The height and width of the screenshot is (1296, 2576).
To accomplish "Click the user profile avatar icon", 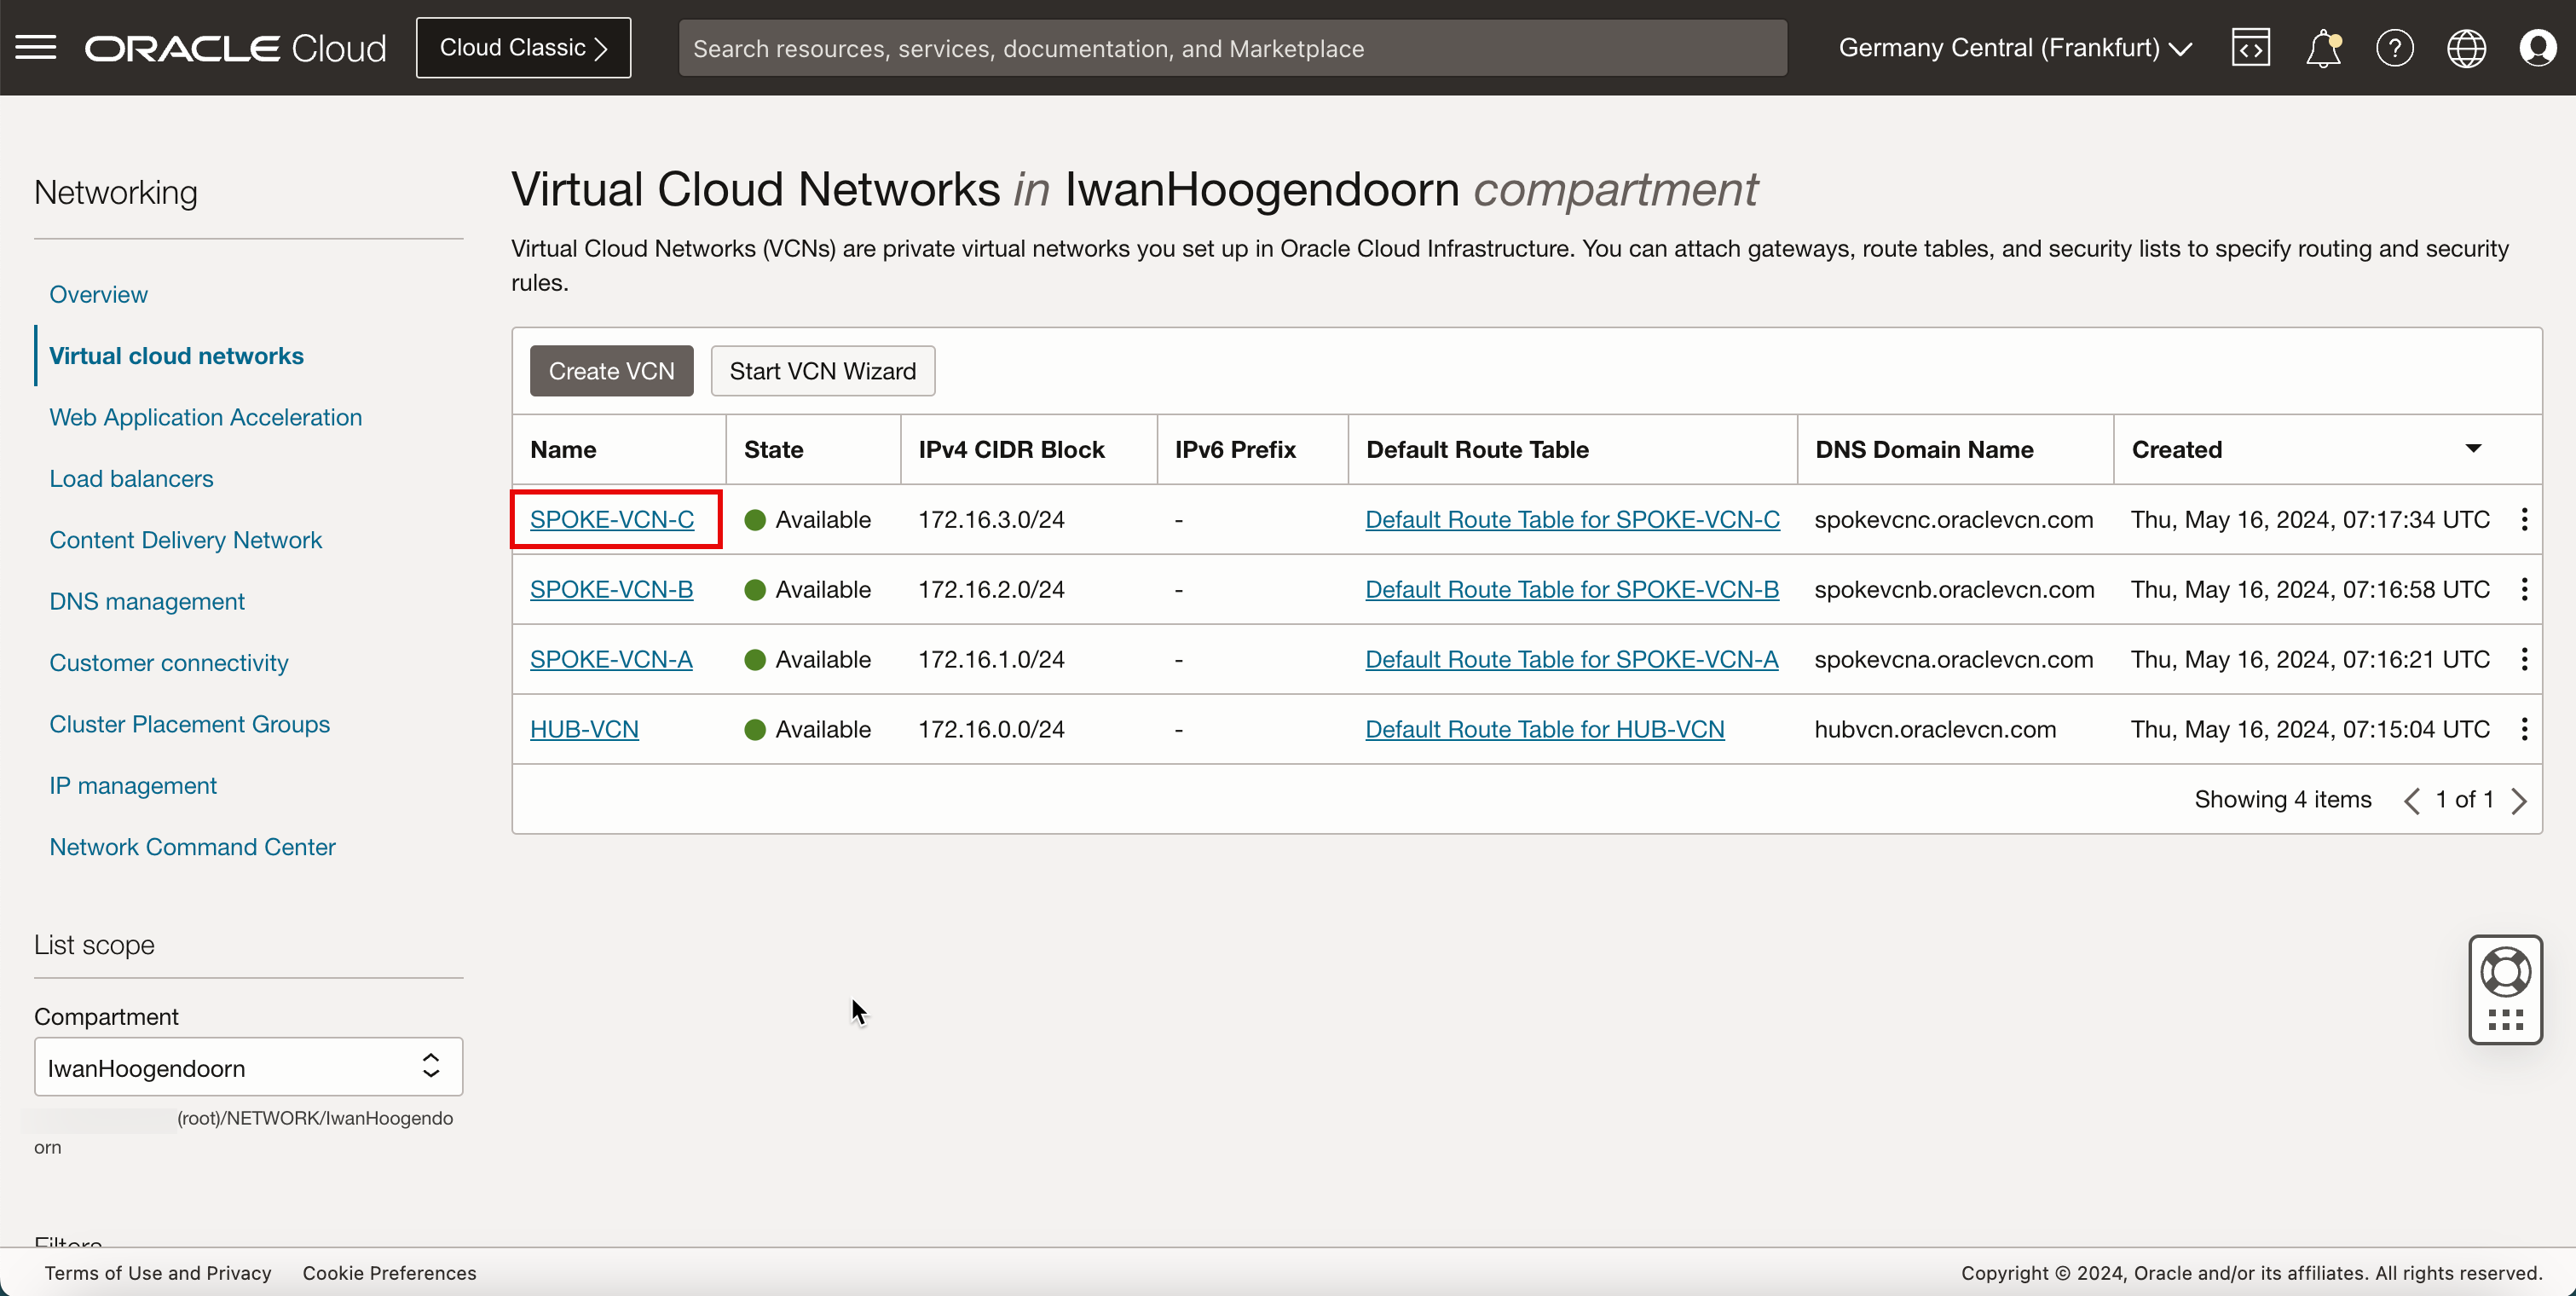I will point(2538,48).
